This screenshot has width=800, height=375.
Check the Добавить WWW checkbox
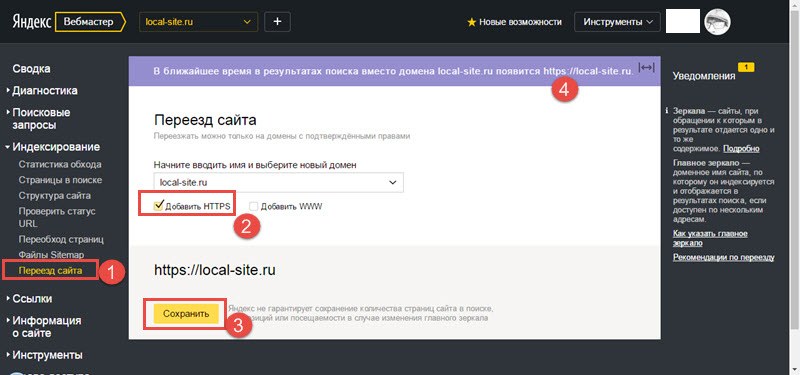[254, 206]
